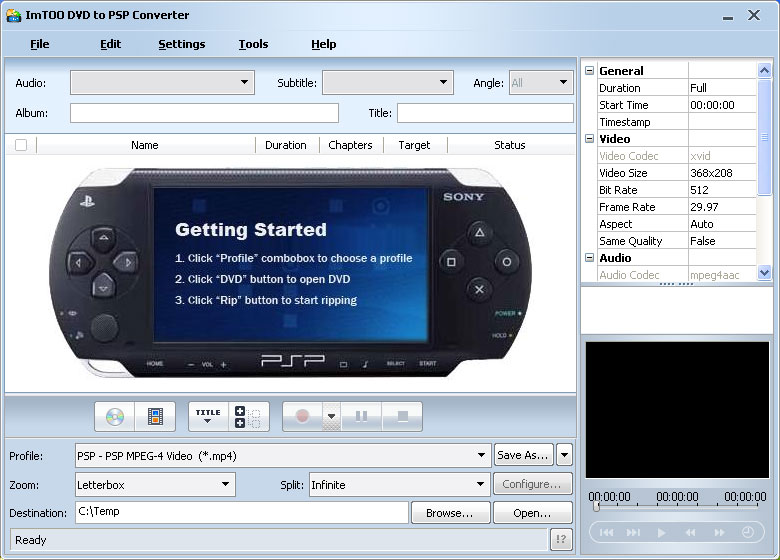Open the Tools menu
The width and height of the screenshot is (780, 560).
(253, 44)
